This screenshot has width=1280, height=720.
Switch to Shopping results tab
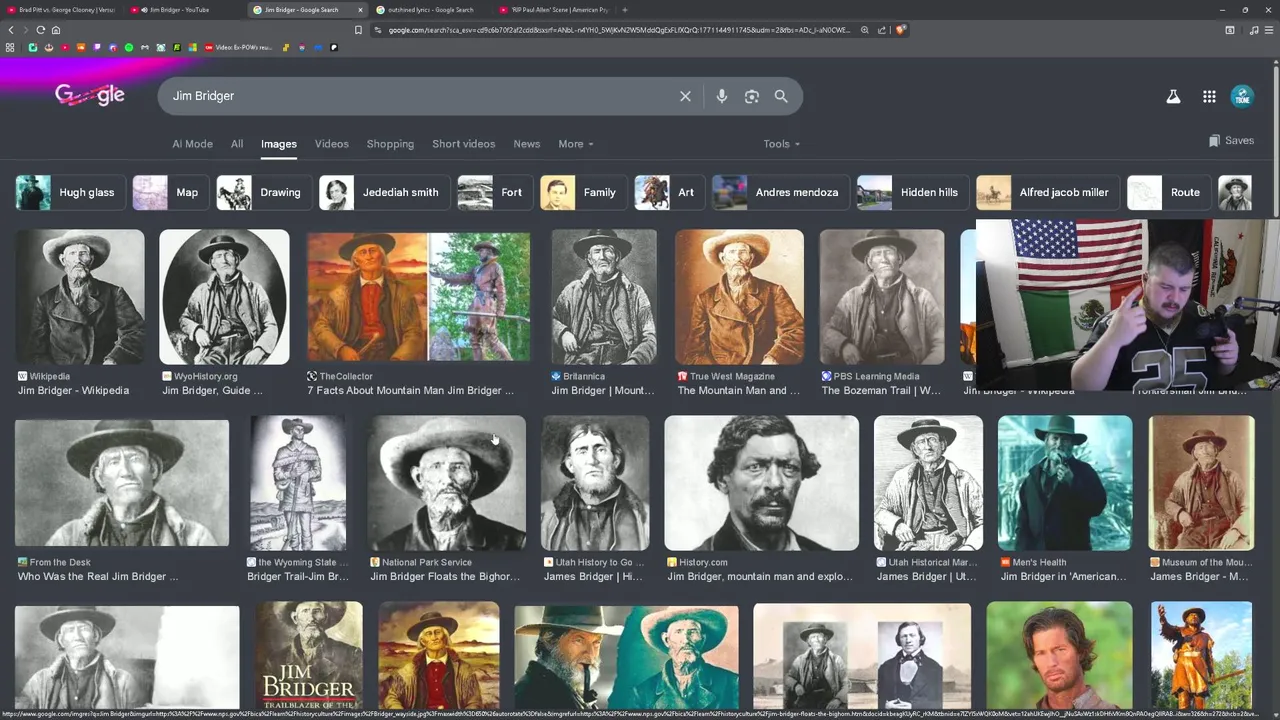click(x=390, y=144)
